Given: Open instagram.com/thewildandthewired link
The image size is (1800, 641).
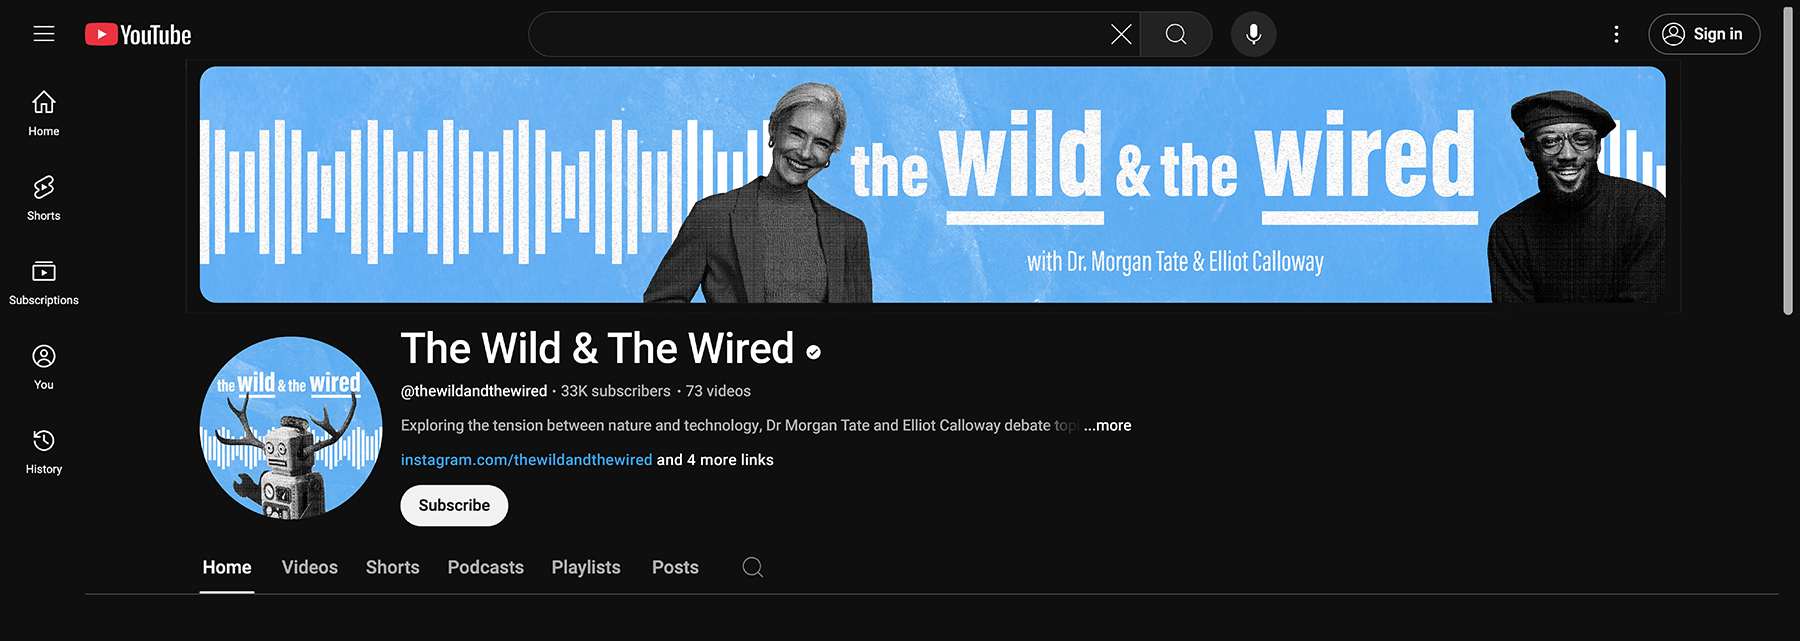Looking at the screenshot, I should pos(526,460).
